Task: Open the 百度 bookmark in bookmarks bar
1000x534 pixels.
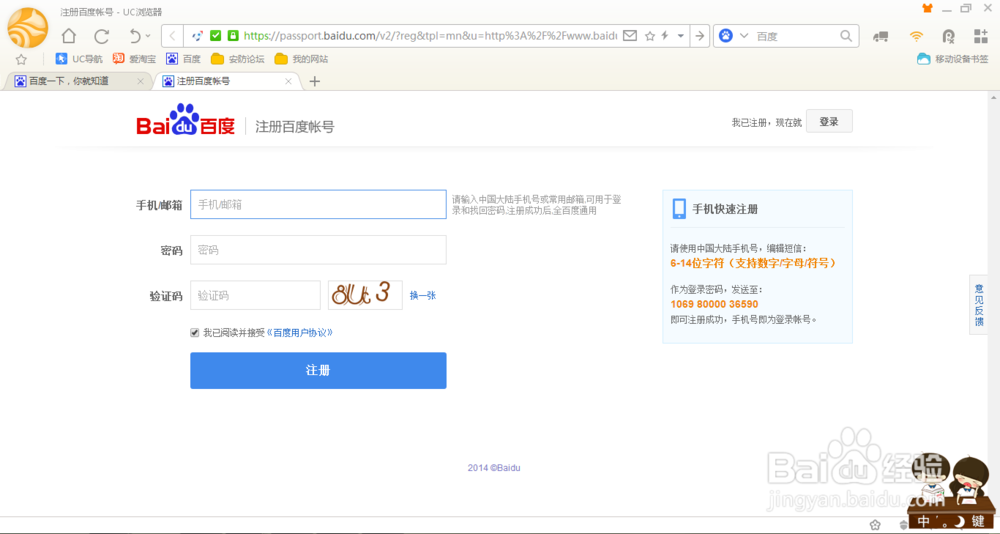Action: 184,59
